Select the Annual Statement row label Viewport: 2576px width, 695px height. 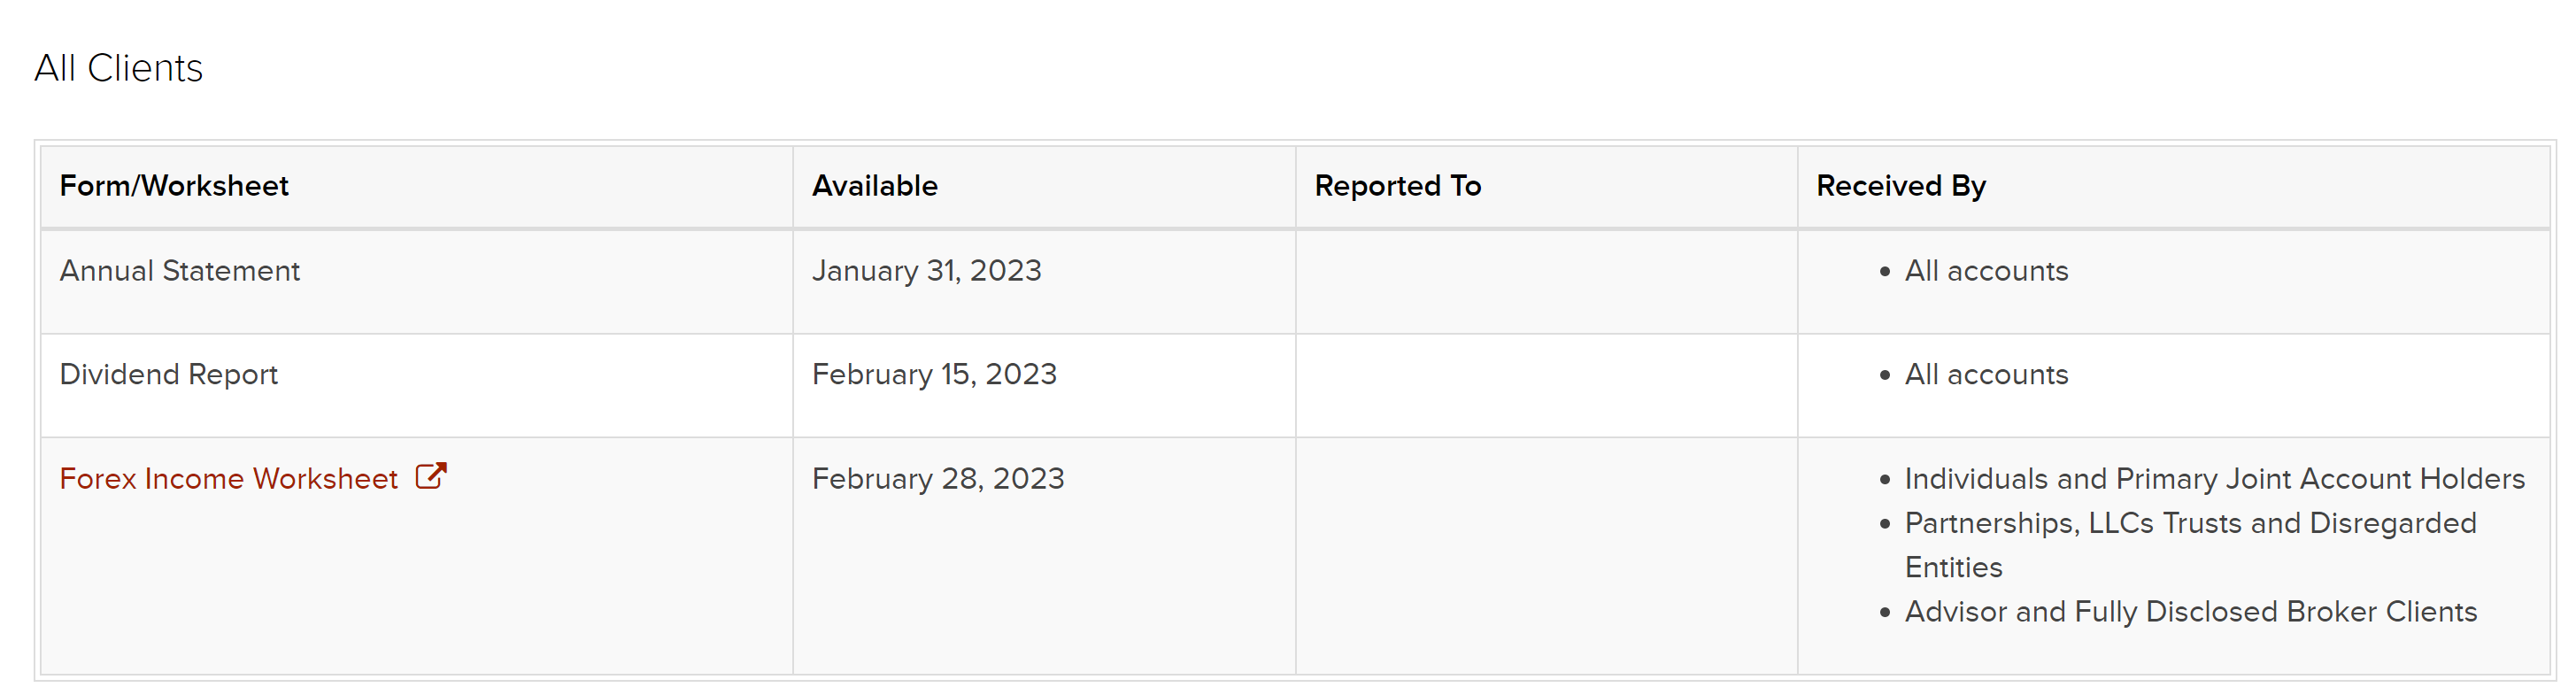click(180, 271)
